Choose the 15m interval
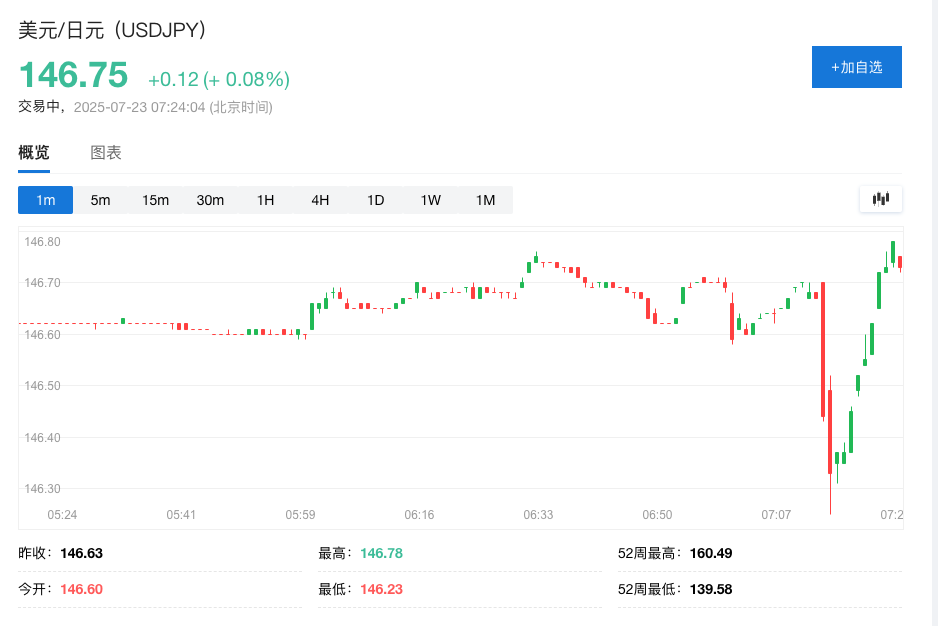 [155, 200]
